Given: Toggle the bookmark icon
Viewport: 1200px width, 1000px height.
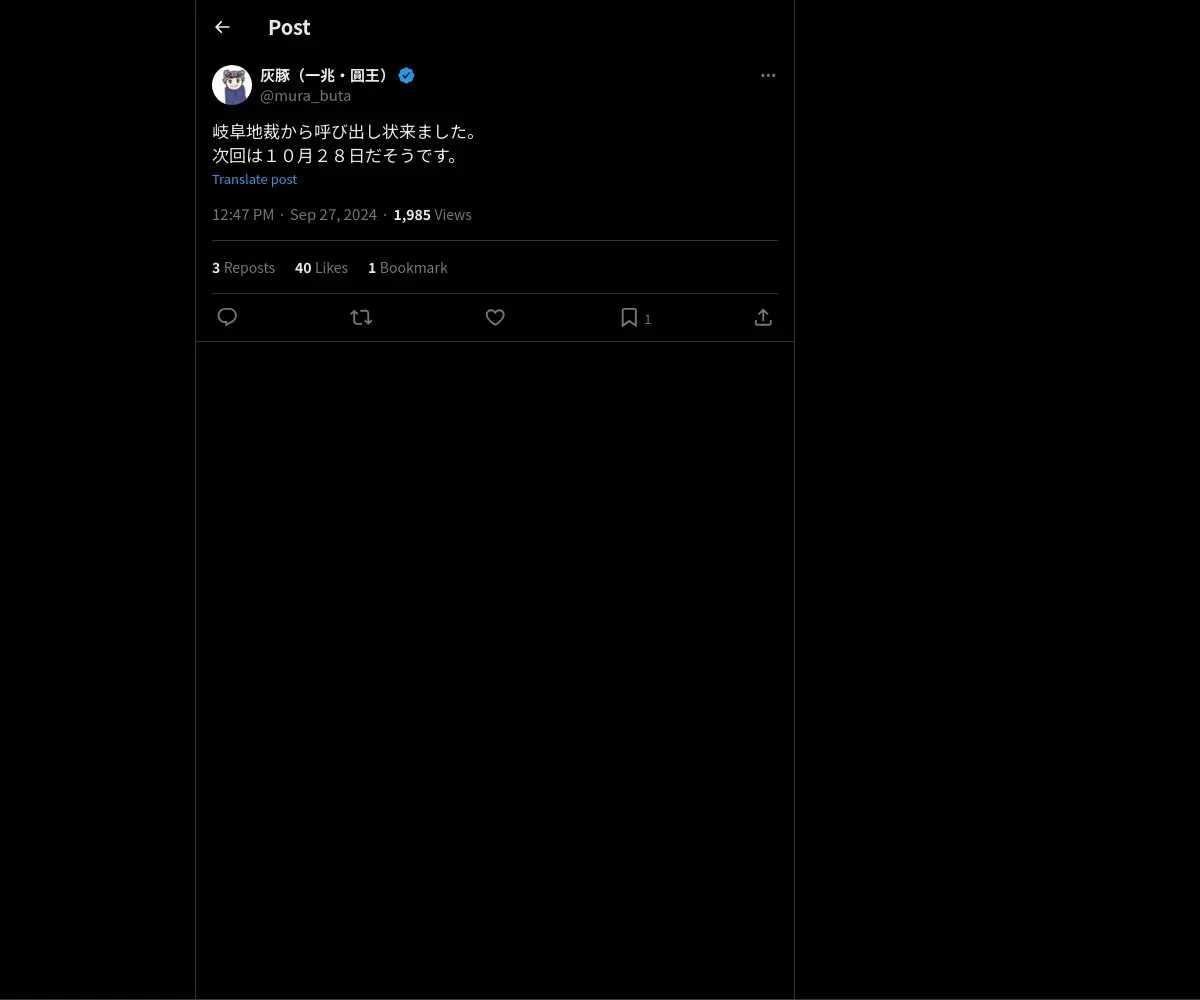Looking at the screenshot, I should (629, 317).
